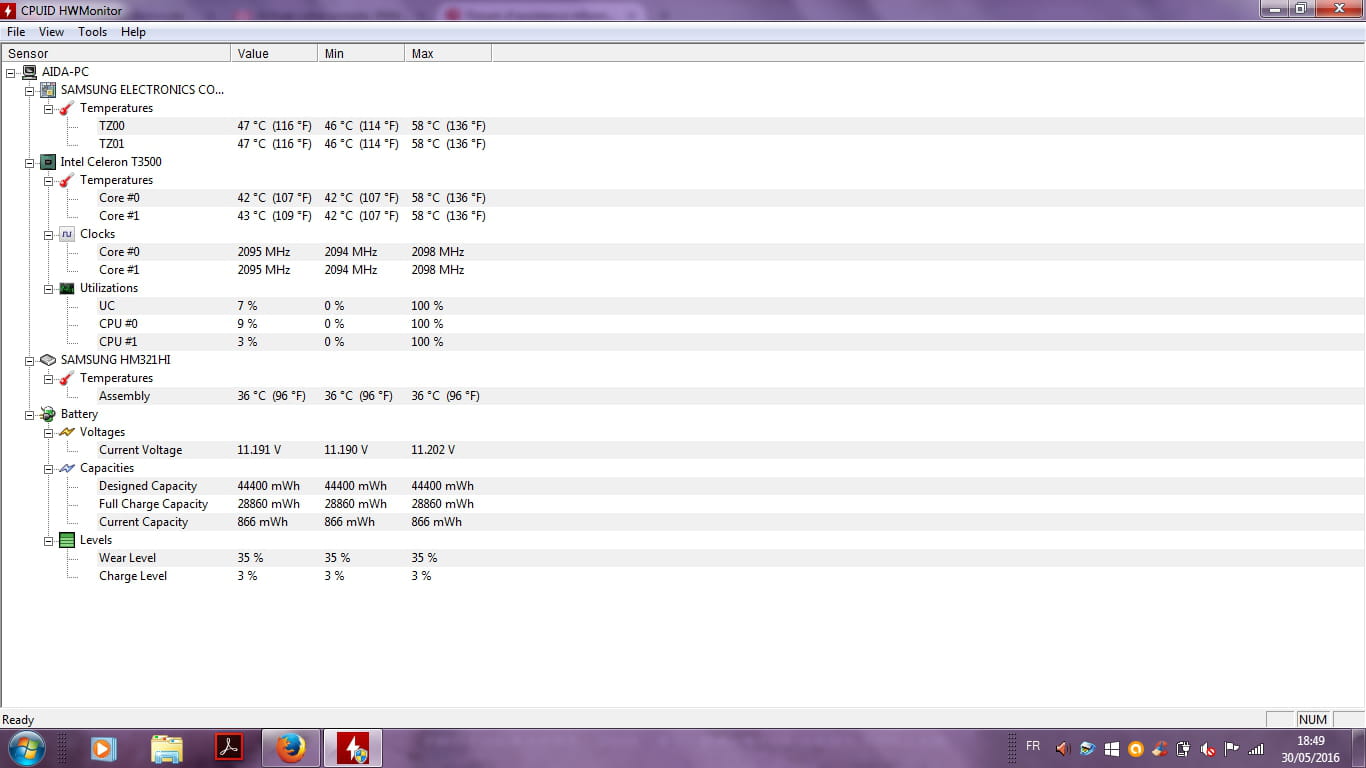Click the orange Avast tray icon
Viewport: 1366px width, 768px height.
click(1135, 748)
